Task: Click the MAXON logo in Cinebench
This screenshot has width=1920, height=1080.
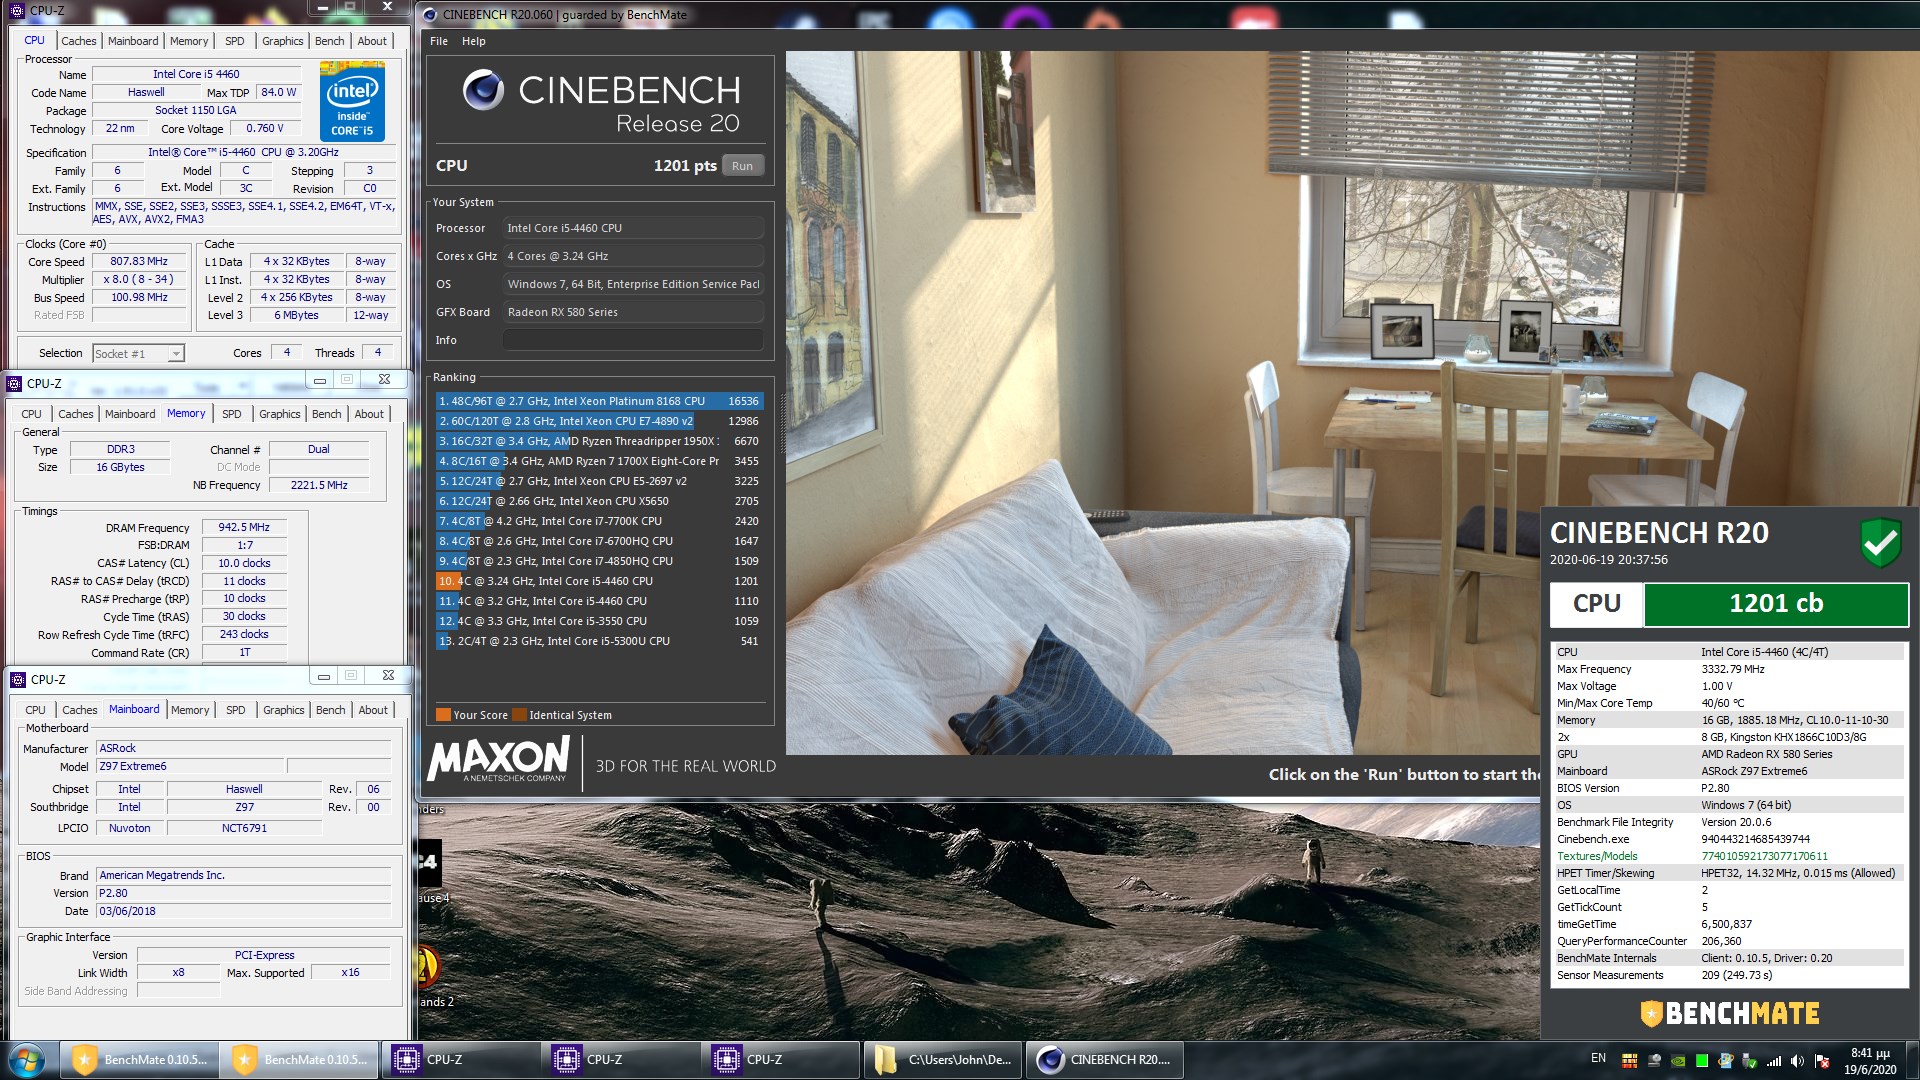Action: coord(498,760)
